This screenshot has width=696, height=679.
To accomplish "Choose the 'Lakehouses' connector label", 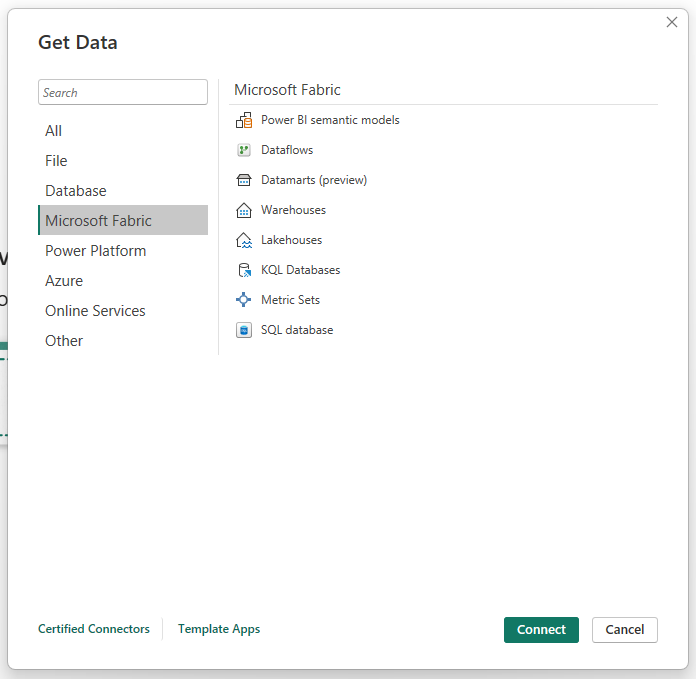I will pos(291,240).
